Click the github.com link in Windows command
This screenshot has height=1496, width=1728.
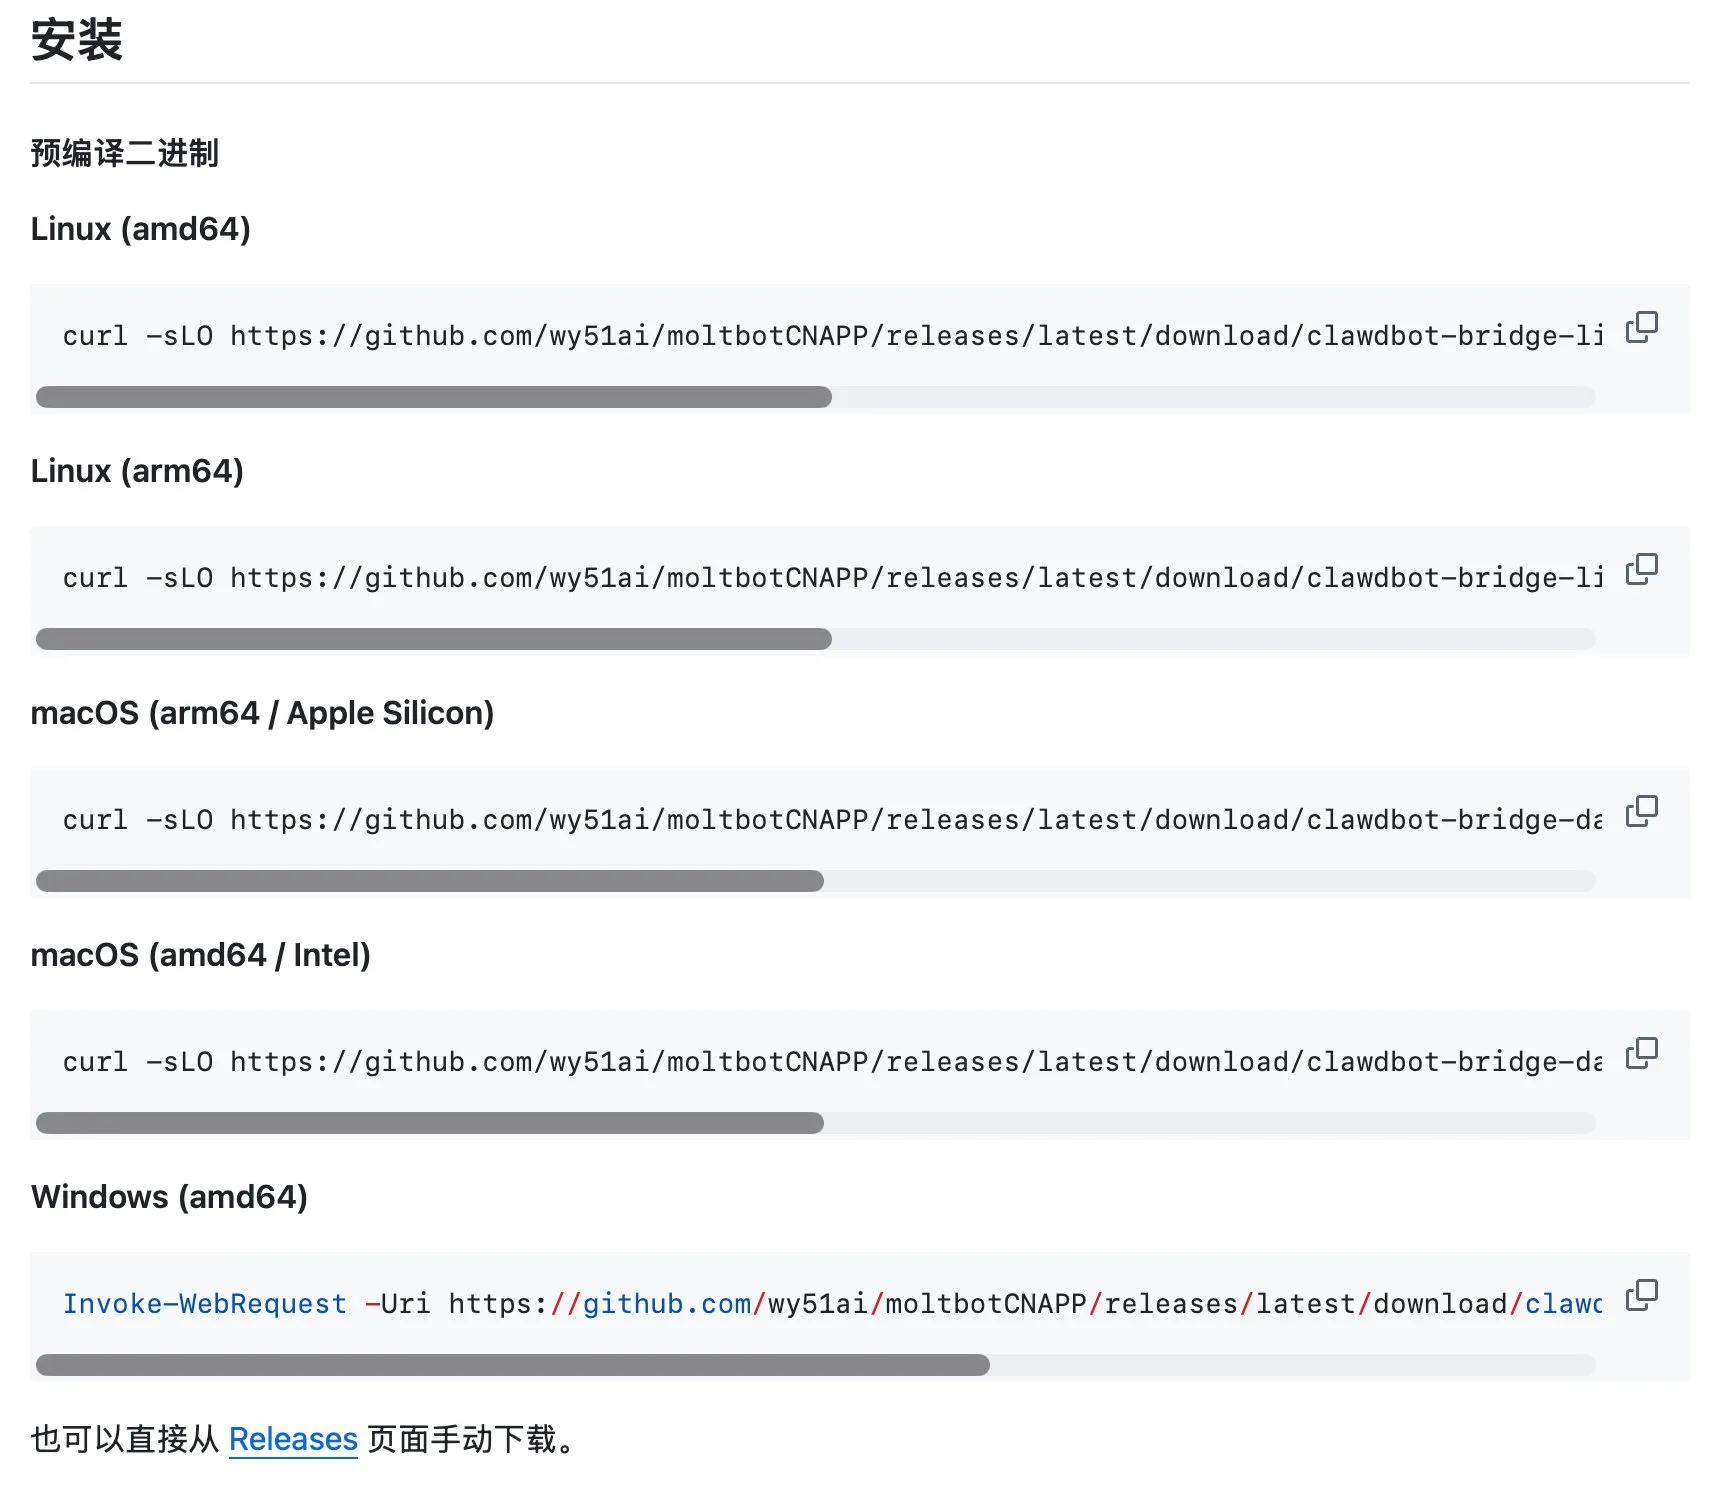pos(667,1303)
